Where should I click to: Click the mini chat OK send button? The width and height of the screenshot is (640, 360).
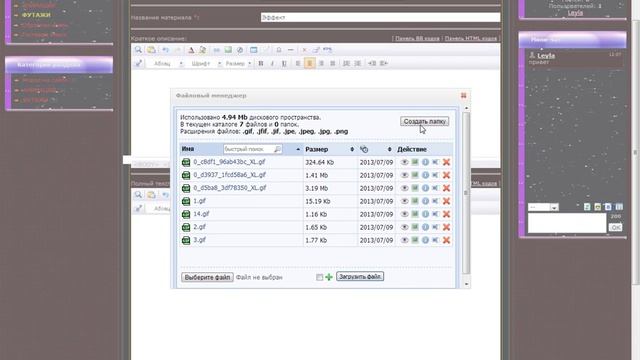tap(616, 227)
